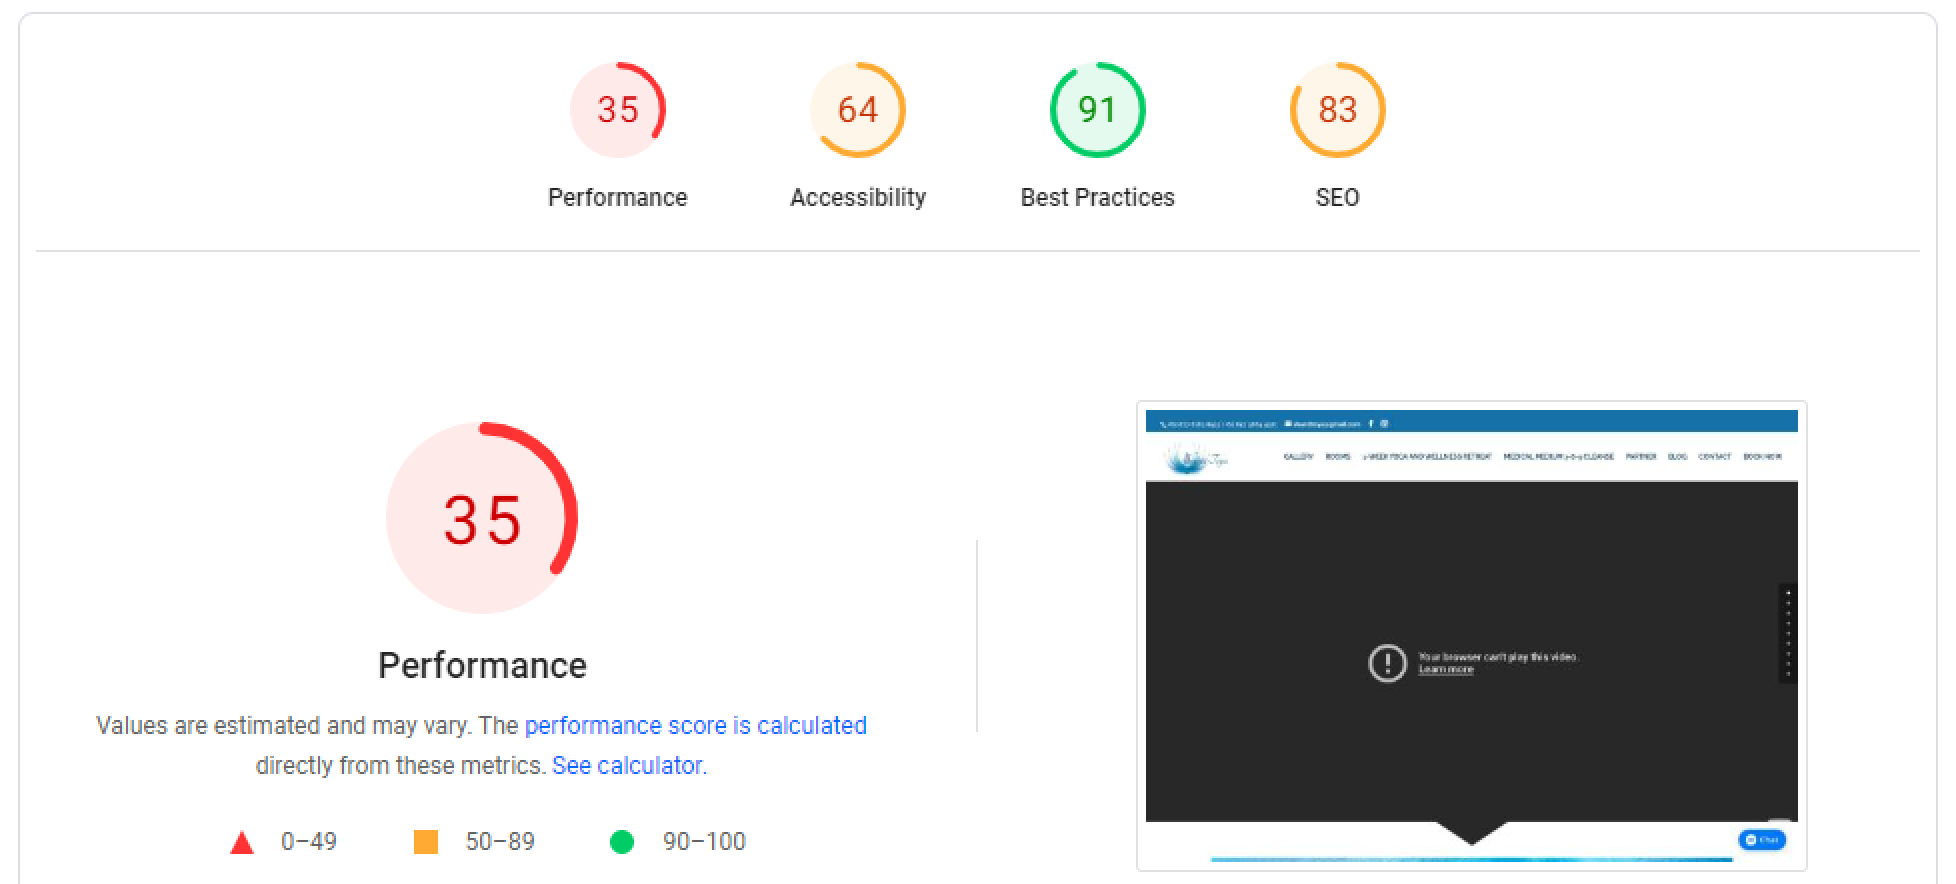Click the large Performance gauge circle showing 35
Image resolution: width=1956 pixels, height=884 pixels.
click(x=482, y=518)
